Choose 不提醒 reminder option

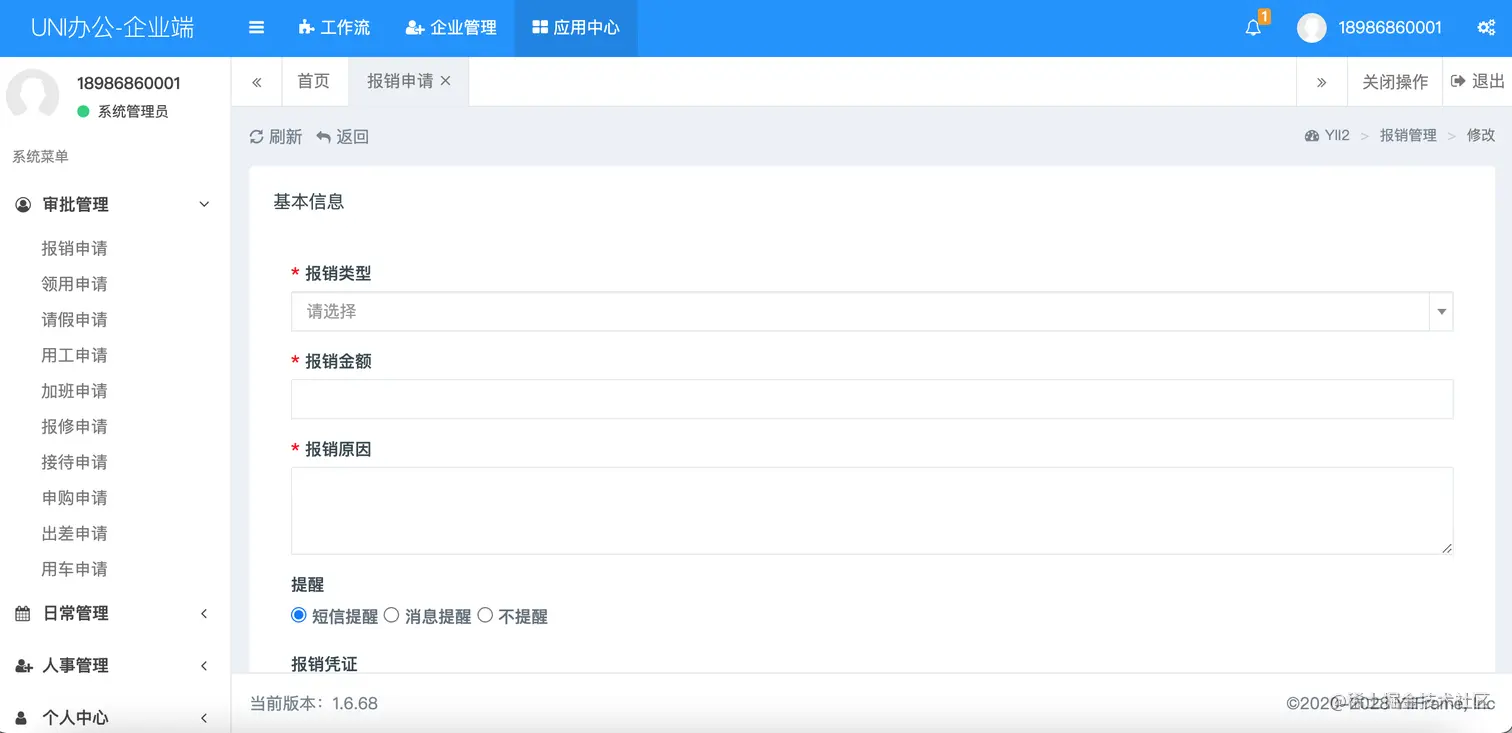click(x=485, y=615)
